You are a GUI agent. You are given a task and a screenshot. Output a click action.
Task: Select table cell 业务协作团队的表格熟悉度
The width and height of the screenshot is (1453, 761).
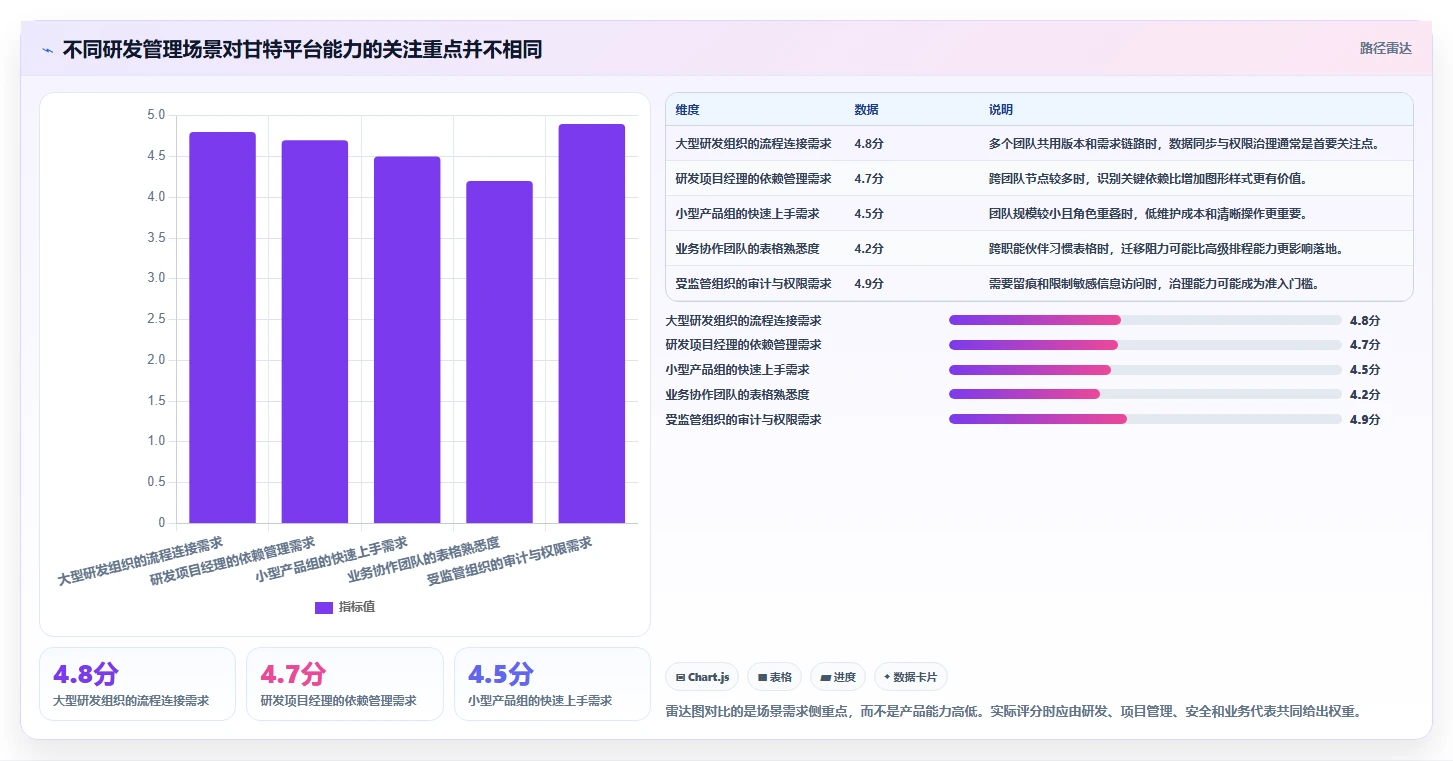tap(747, 249)
